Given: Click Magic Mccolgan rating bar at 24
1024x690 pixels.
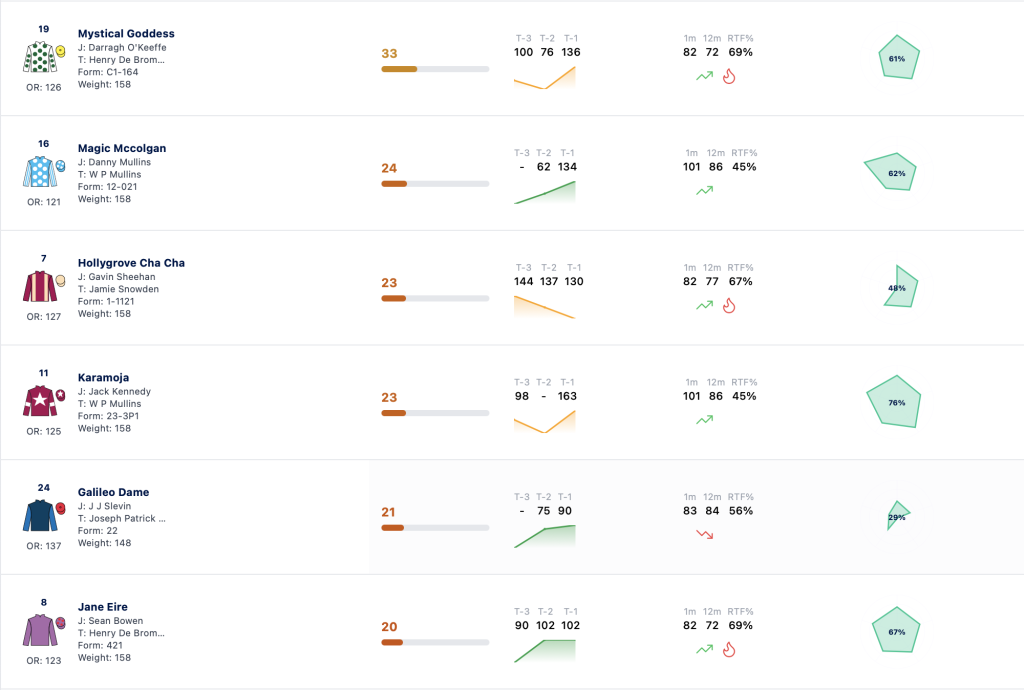Looking at the screenshot, I should click(435, 184).
